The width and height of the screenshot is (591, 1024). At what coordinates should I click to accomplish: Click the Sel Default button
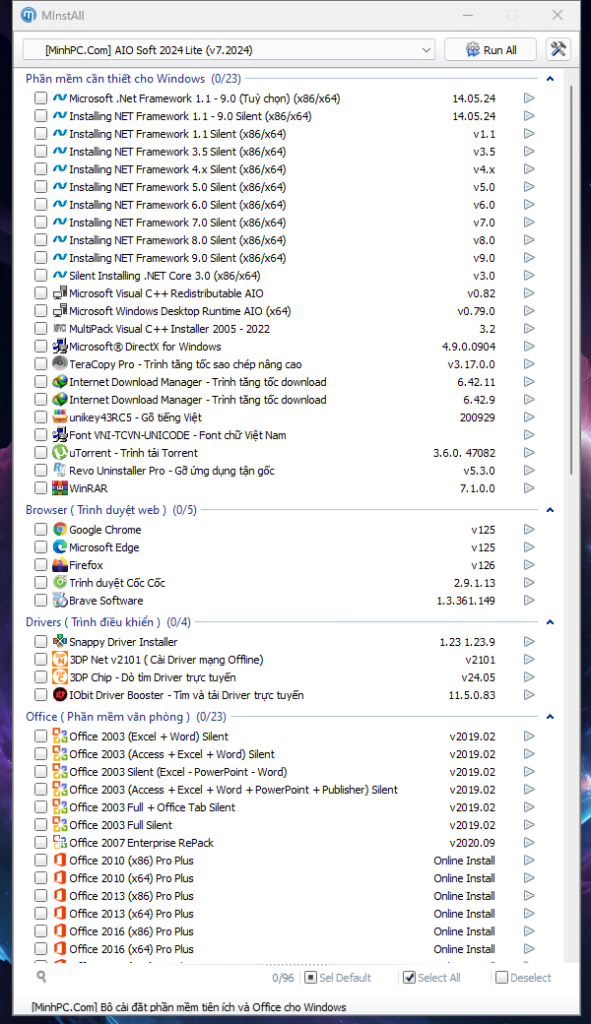338,978
